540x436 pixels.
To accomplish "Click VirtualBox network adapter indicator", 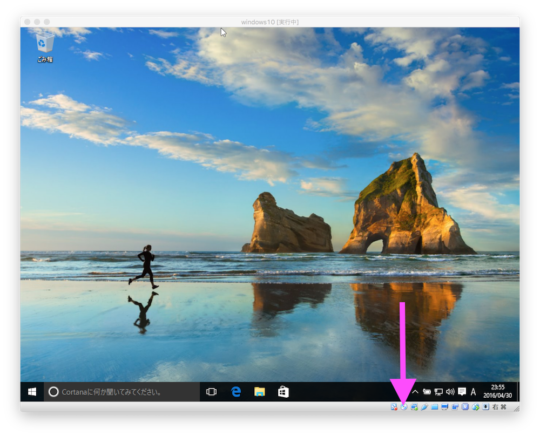I will (x=414, y=407).
